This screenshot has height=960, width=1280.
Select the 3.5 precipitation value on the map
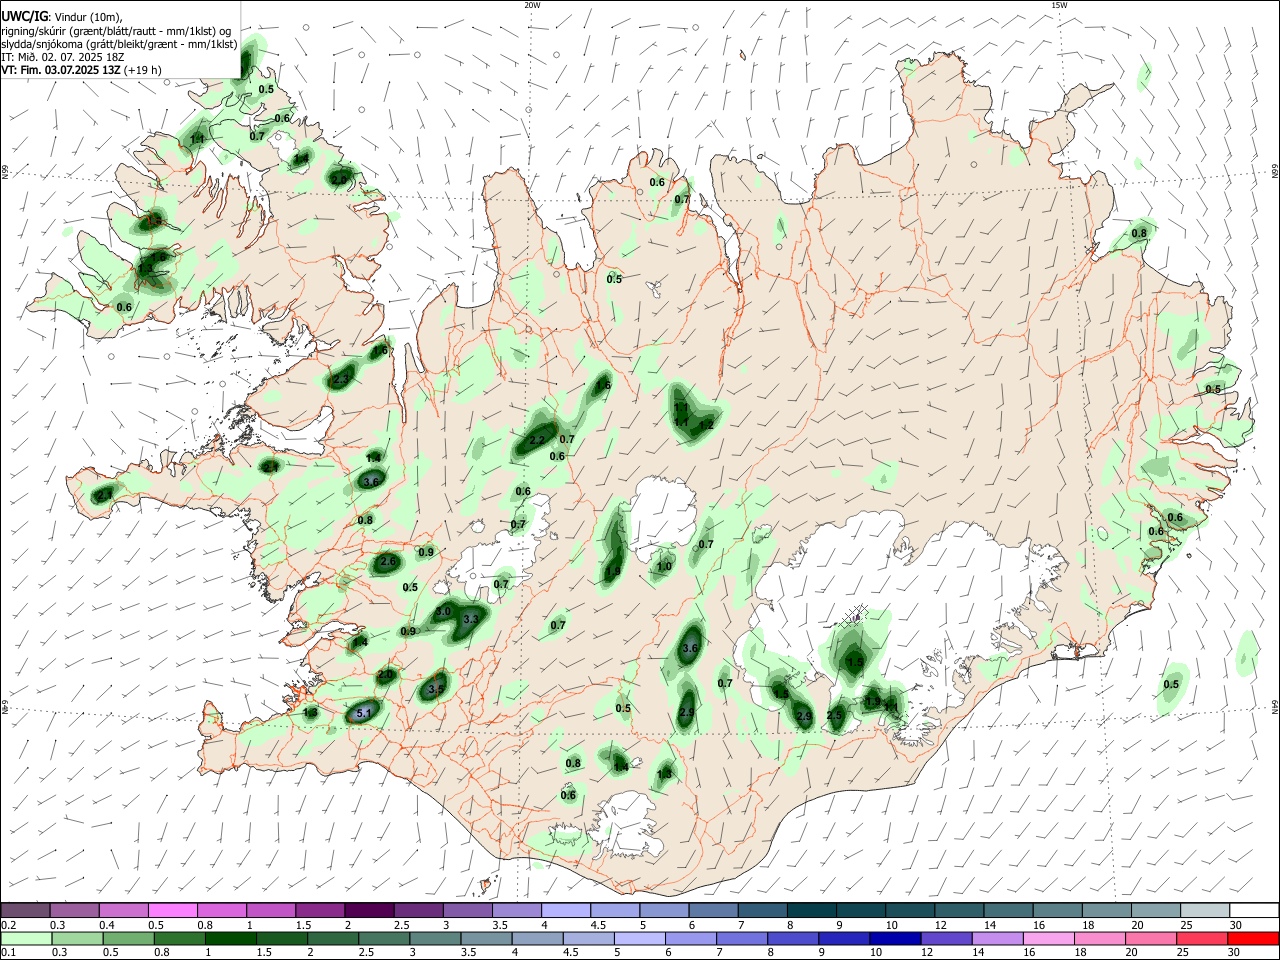pyautogui.click(x=436, y=689)
